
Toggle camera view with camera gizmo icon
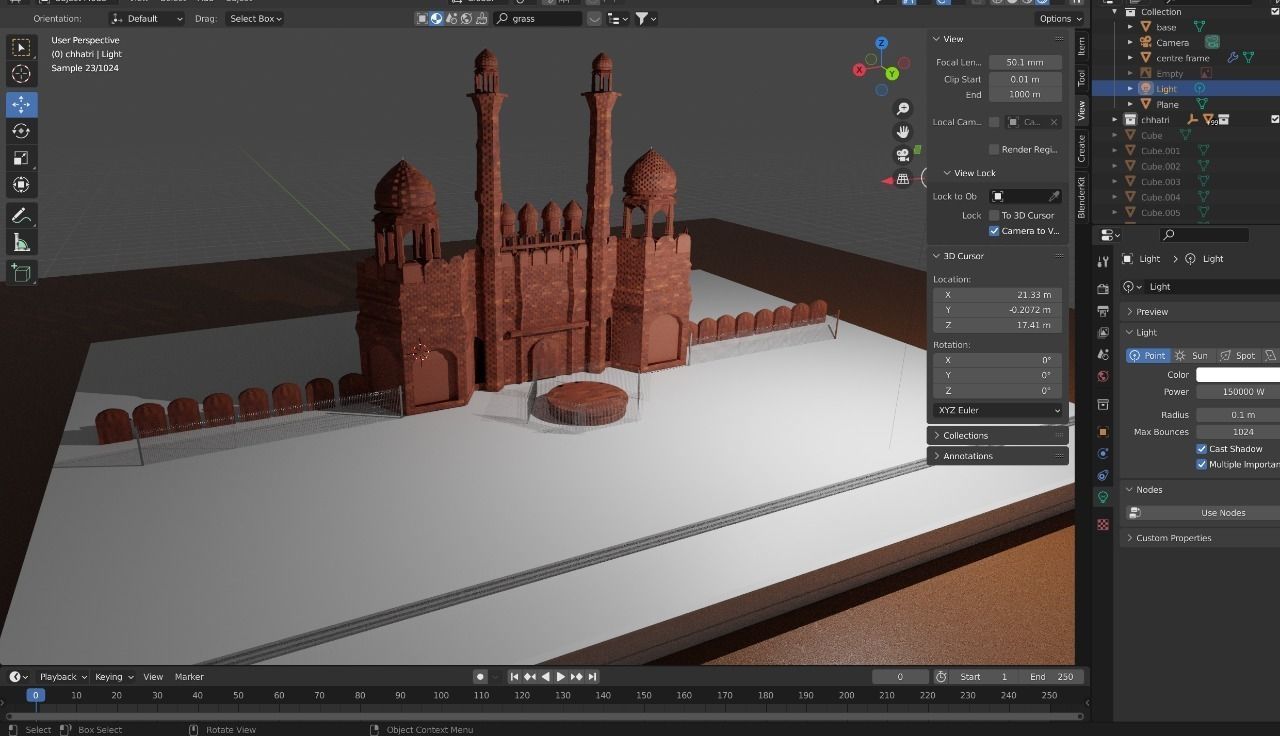click(903, 155)
